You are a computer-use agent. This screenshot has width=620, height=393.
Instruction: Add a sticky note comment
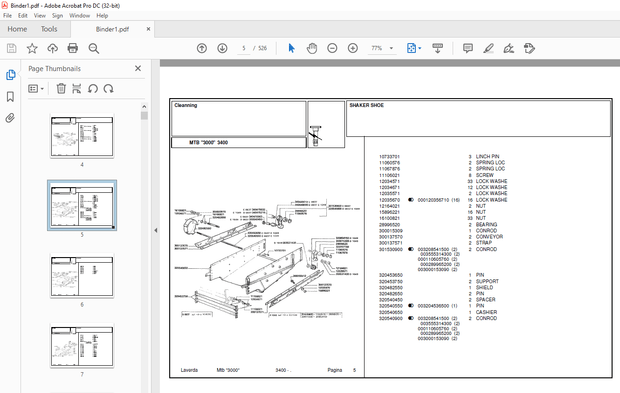click(468, 49)
